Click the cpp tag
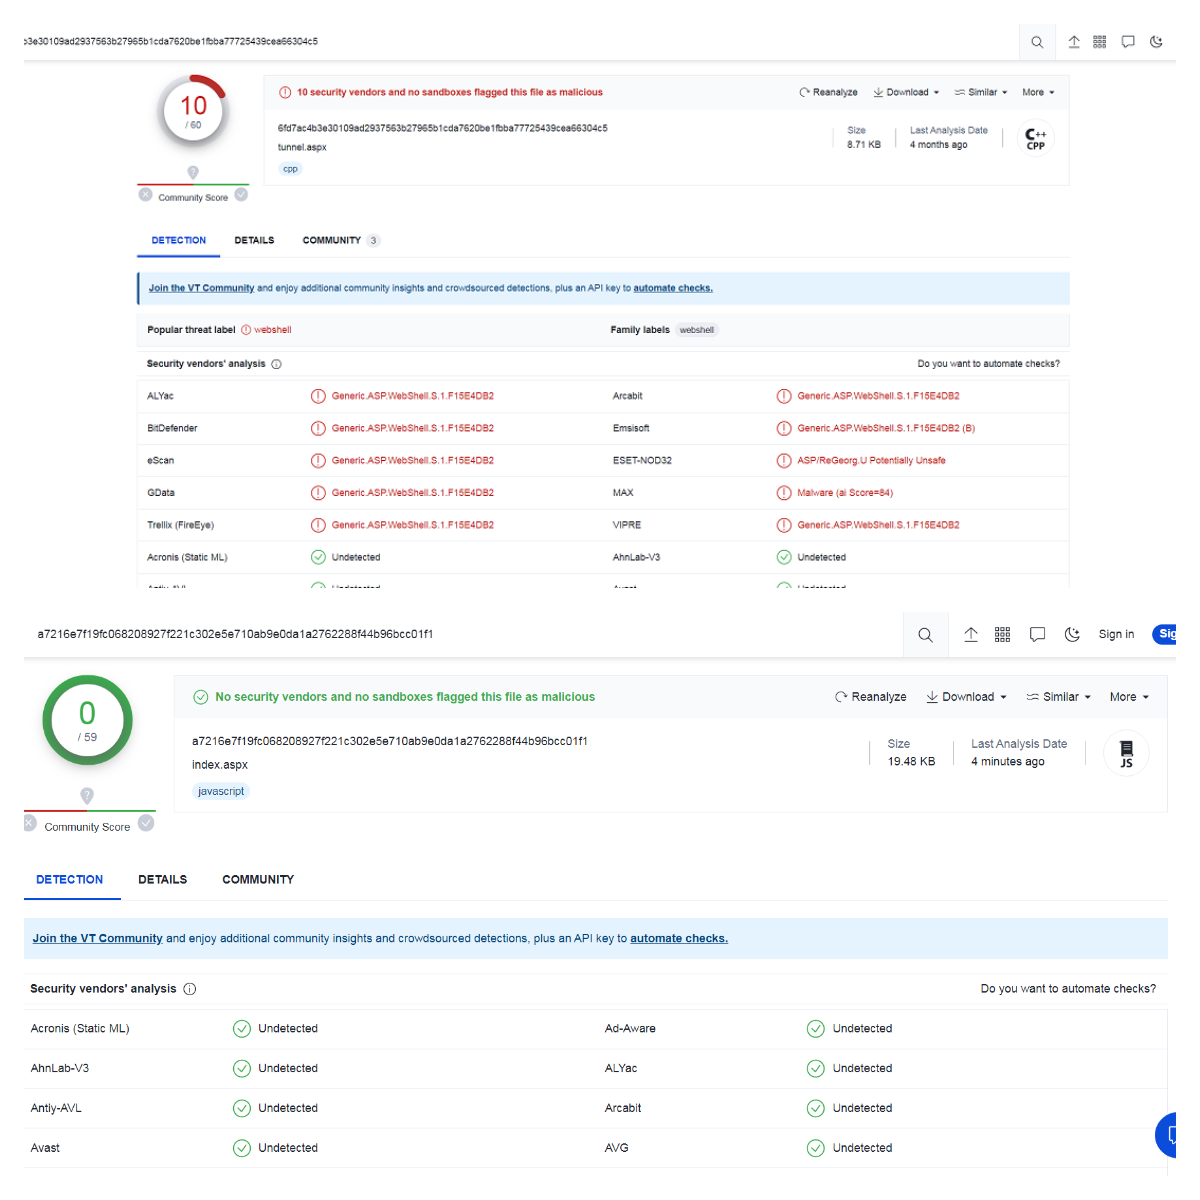 click(290, 169)
